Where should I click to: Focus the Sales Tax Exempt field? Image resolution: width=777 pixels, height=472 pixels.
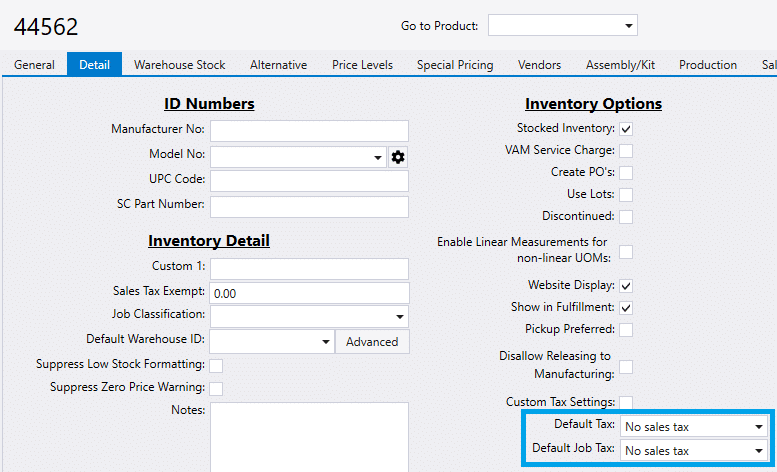[309, 293]
